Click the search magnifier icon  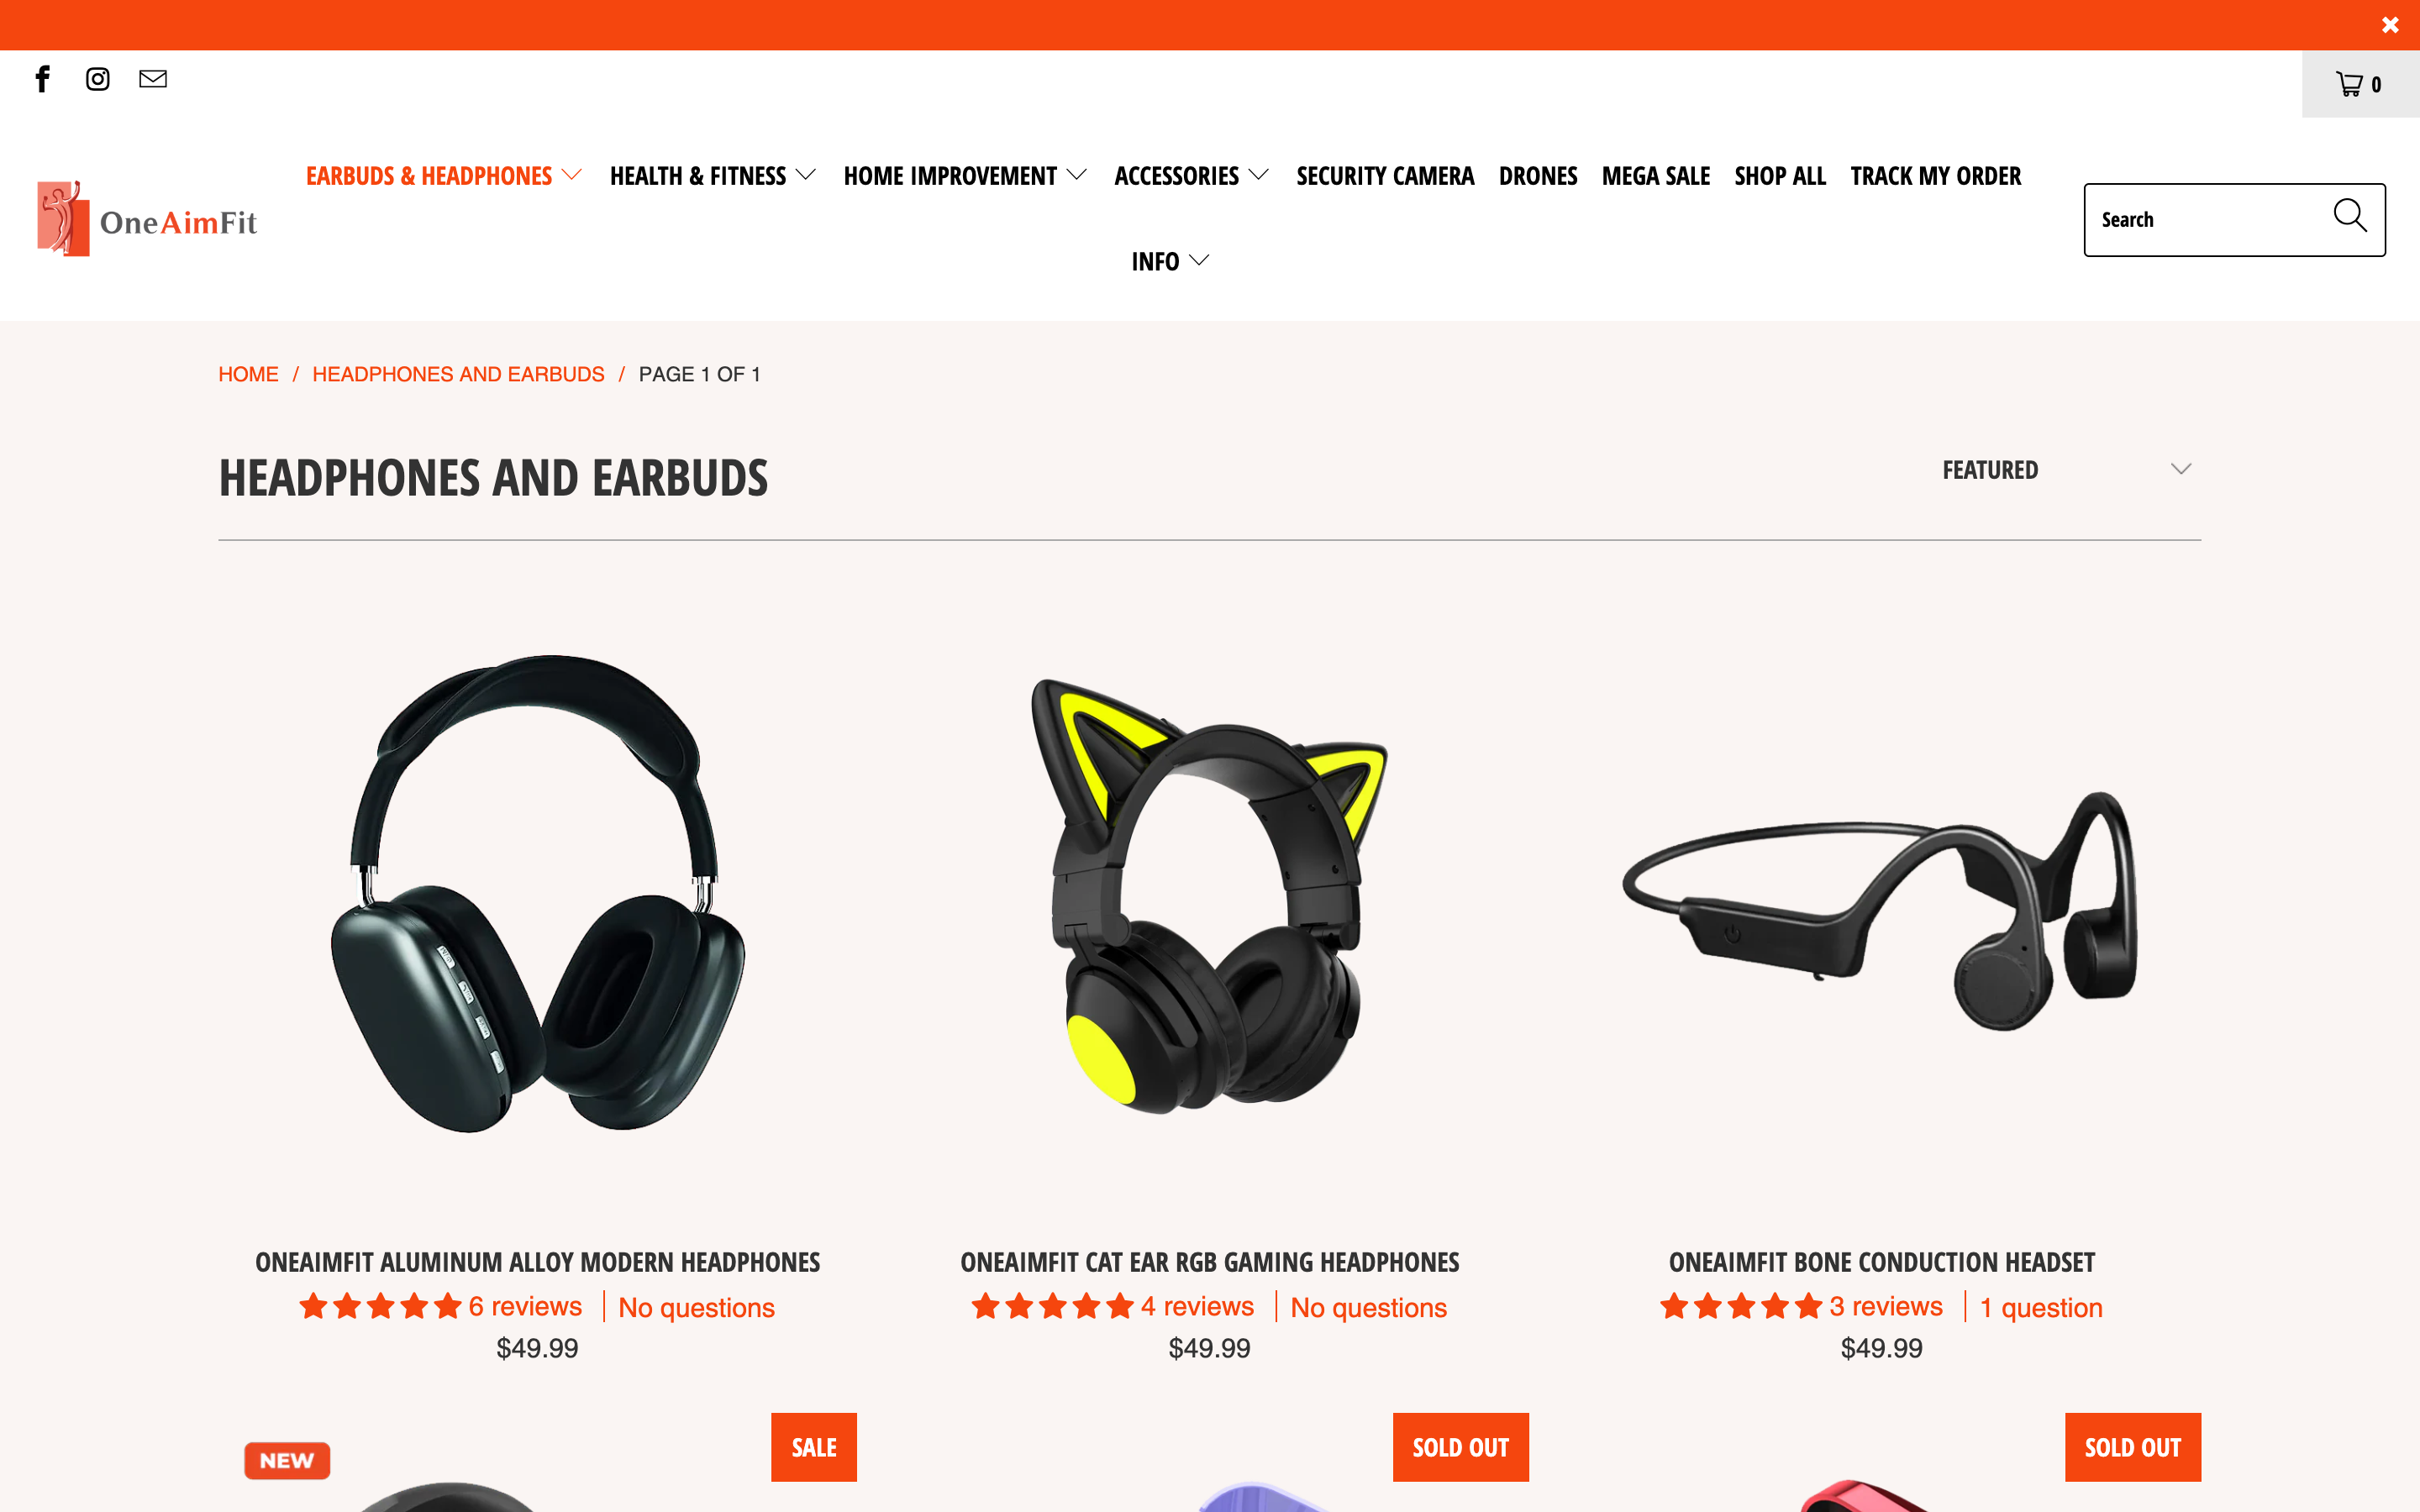2349,216
